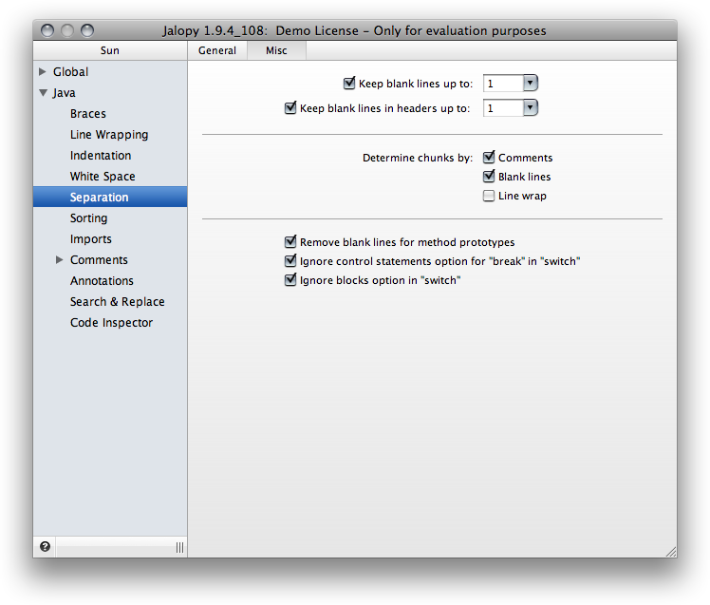Click the window resize grip corner
This screenshot has width=710, height=605.
672,552
